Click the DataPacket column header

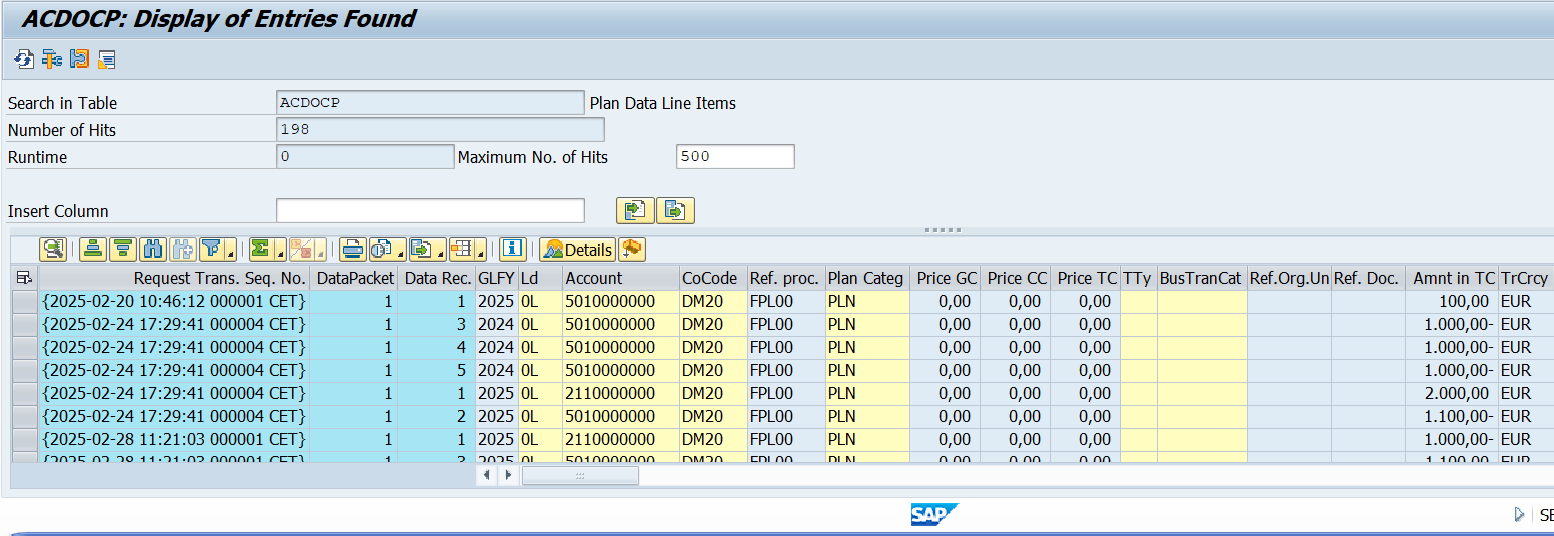pyautogui.click(x=354, y=278)
